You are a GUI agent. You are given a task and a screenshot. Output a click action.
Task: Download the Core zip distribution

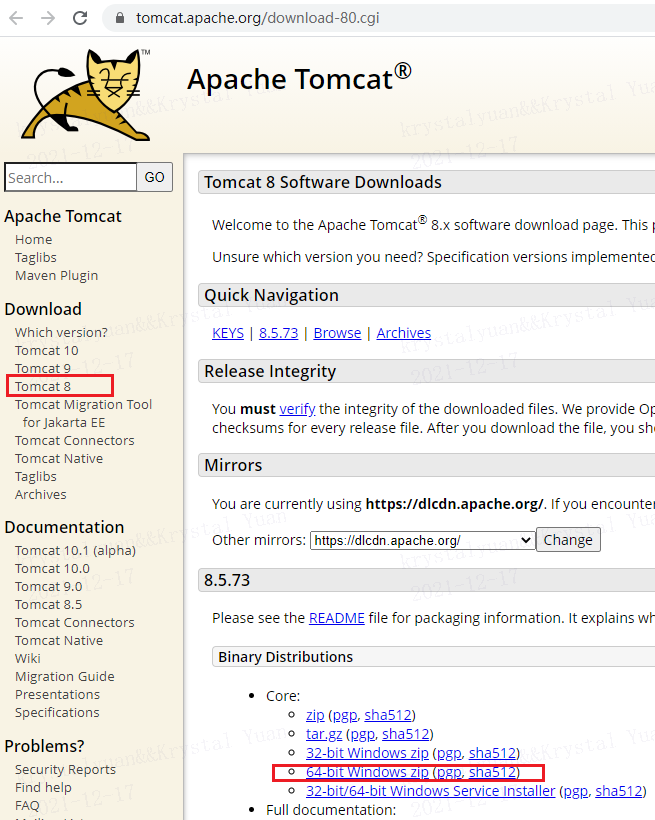coord(315,715)
